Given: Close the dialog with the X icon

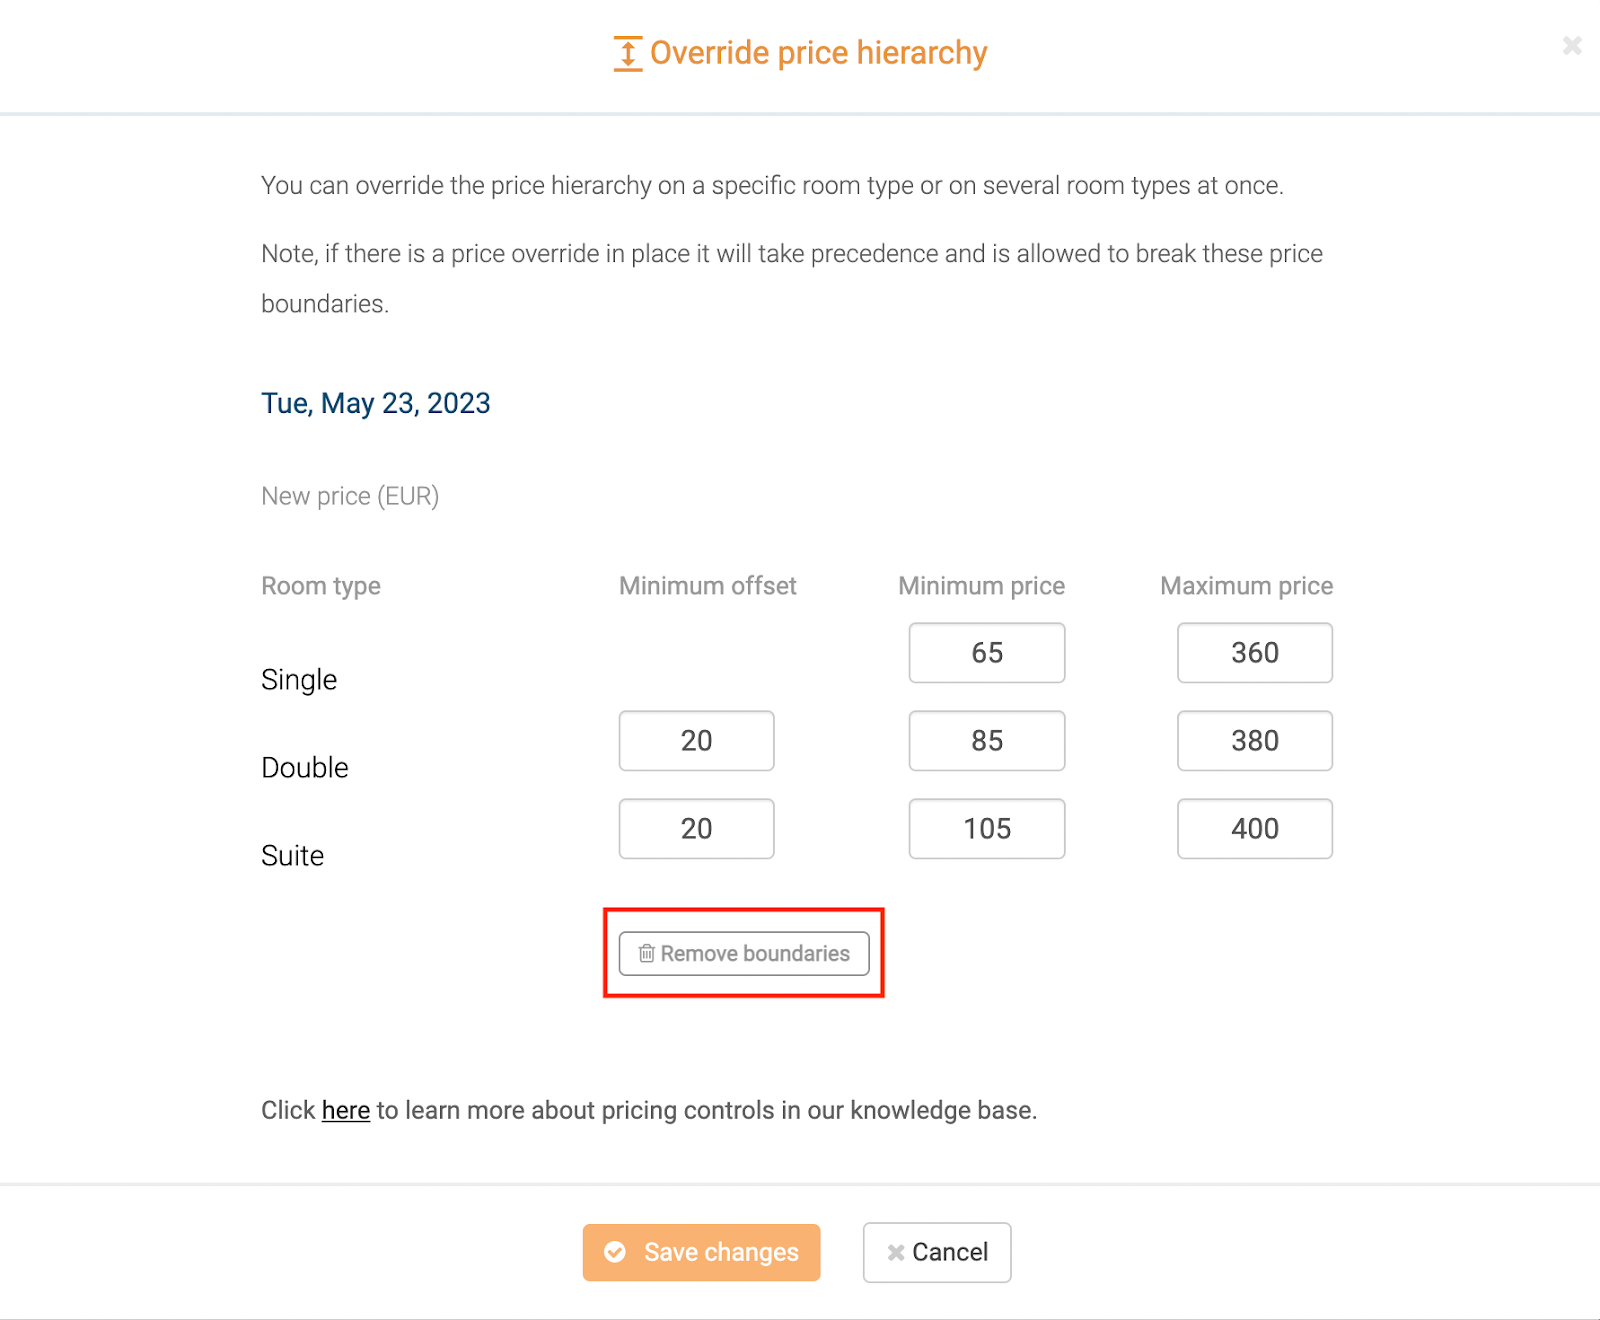Looking at the screenshot, I should point(1572,46).
